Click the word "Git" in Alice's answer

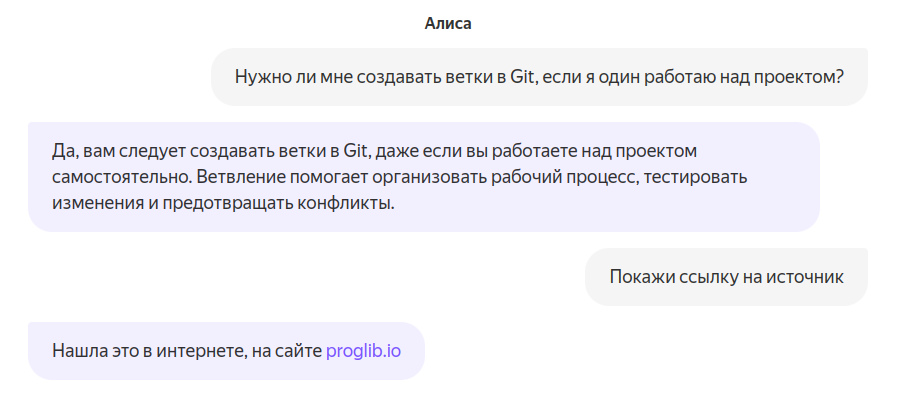(355, 152)
